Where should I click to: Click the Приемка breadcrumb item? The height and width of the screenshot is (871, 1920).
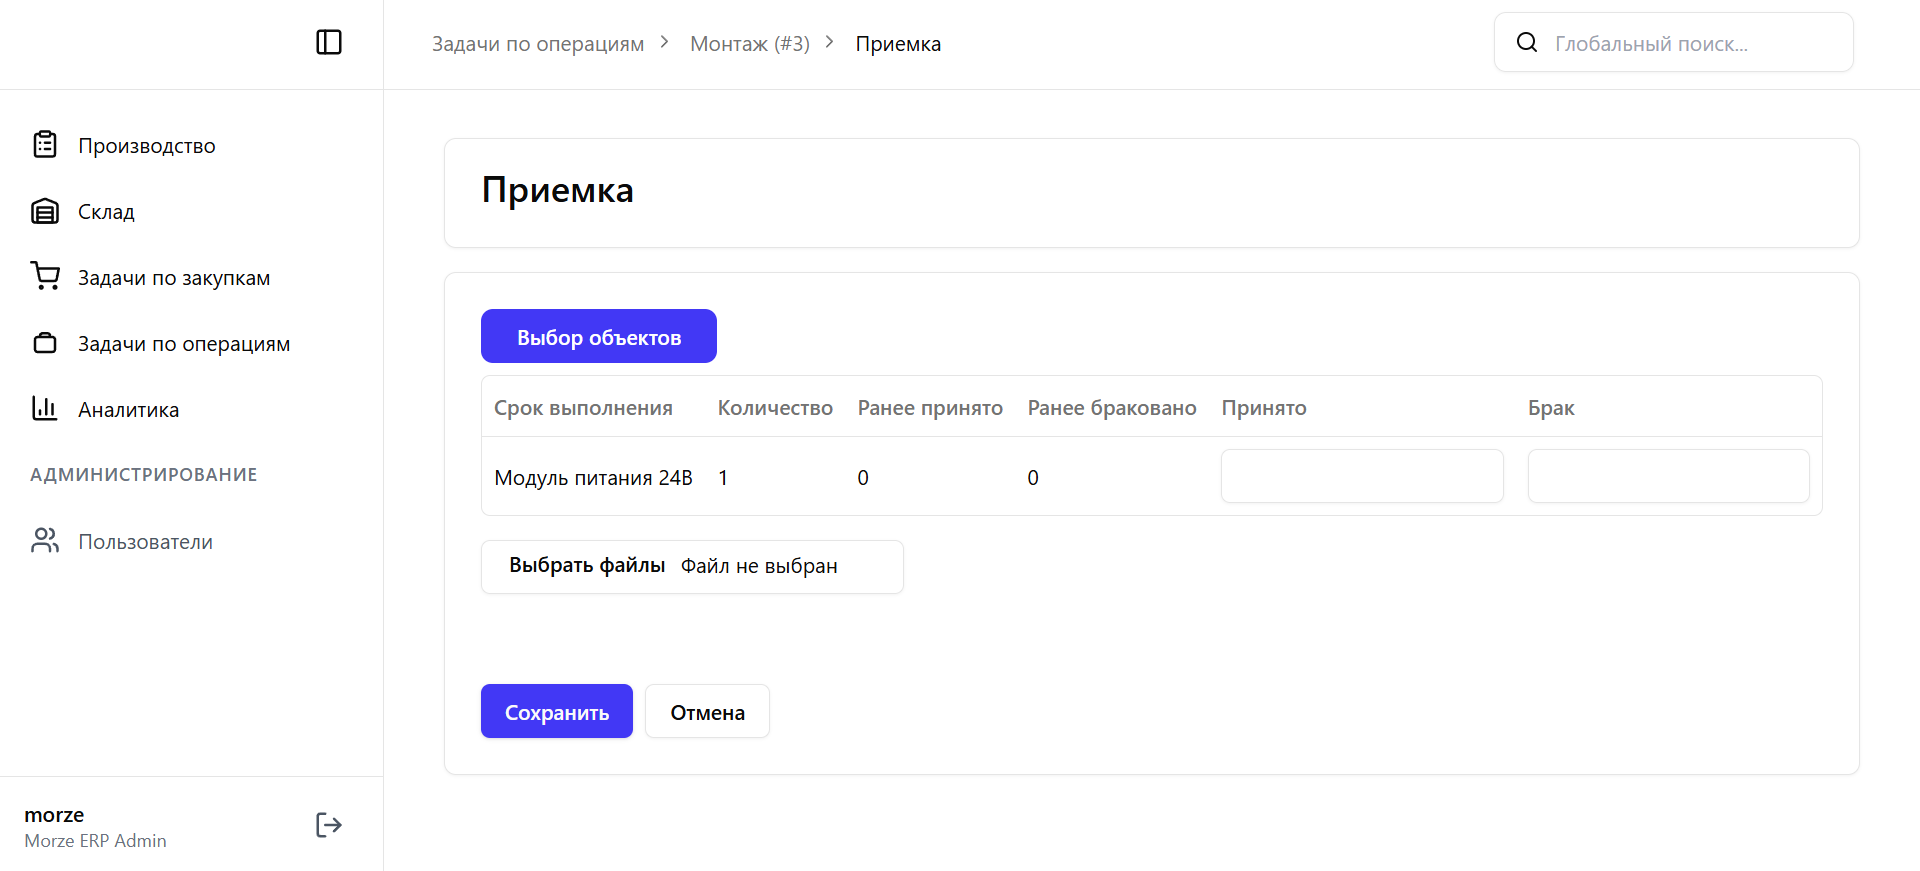click(898, 44)
